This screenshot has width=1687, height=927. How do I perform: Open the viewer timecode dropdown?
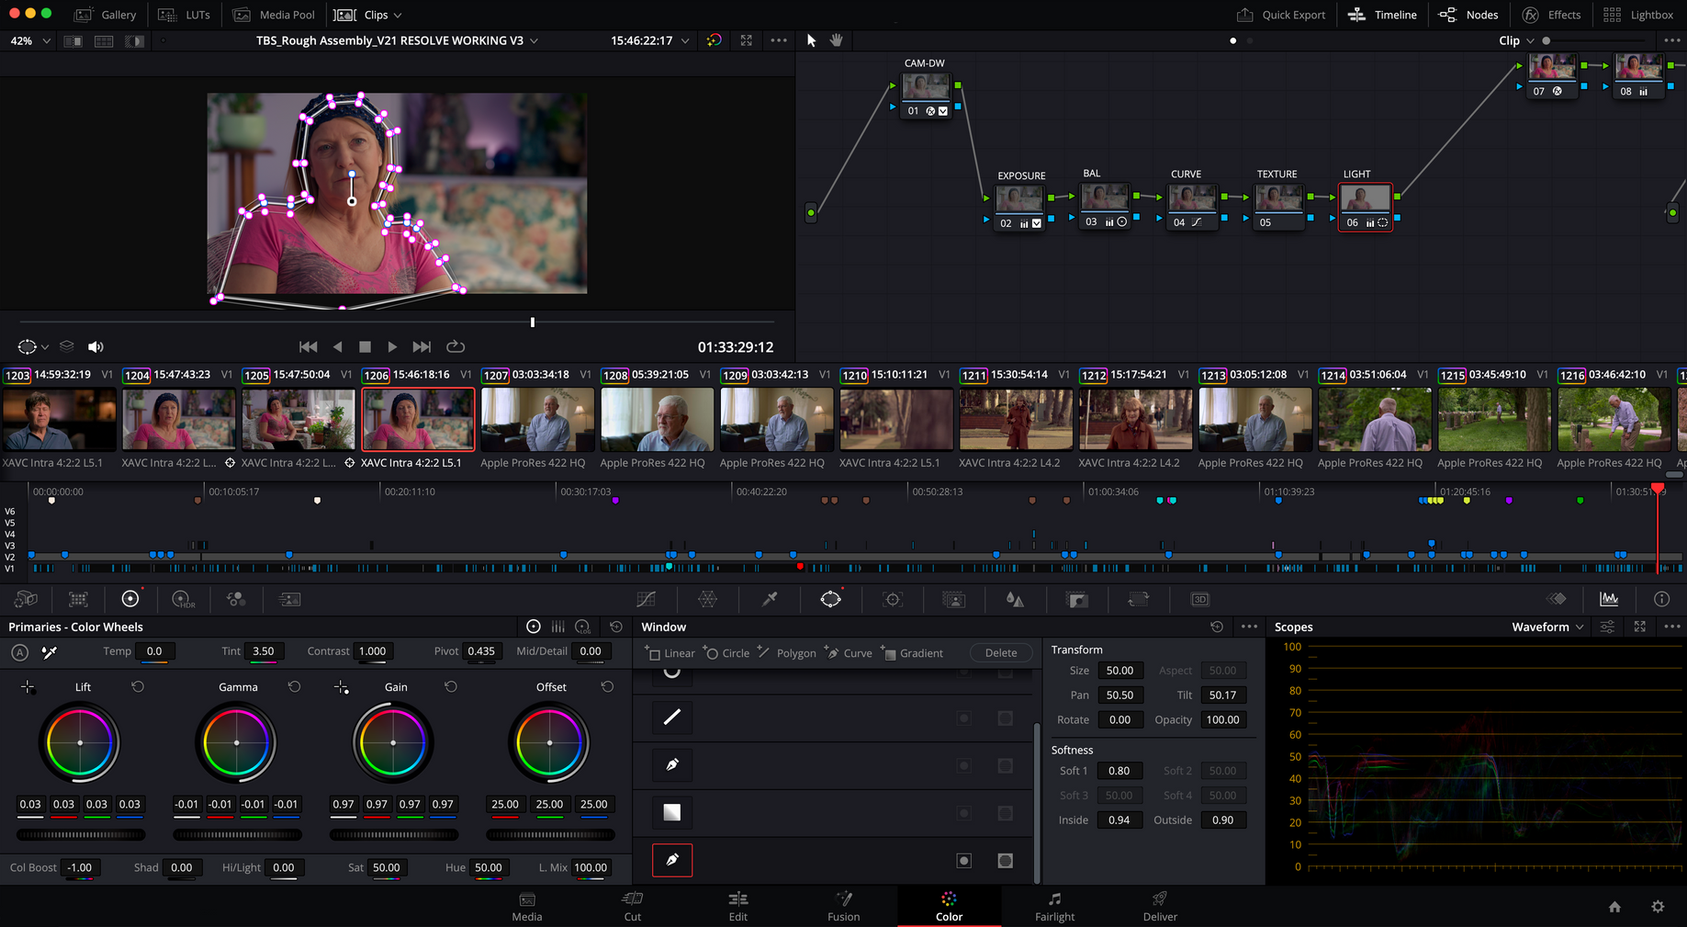pos(685,41)
